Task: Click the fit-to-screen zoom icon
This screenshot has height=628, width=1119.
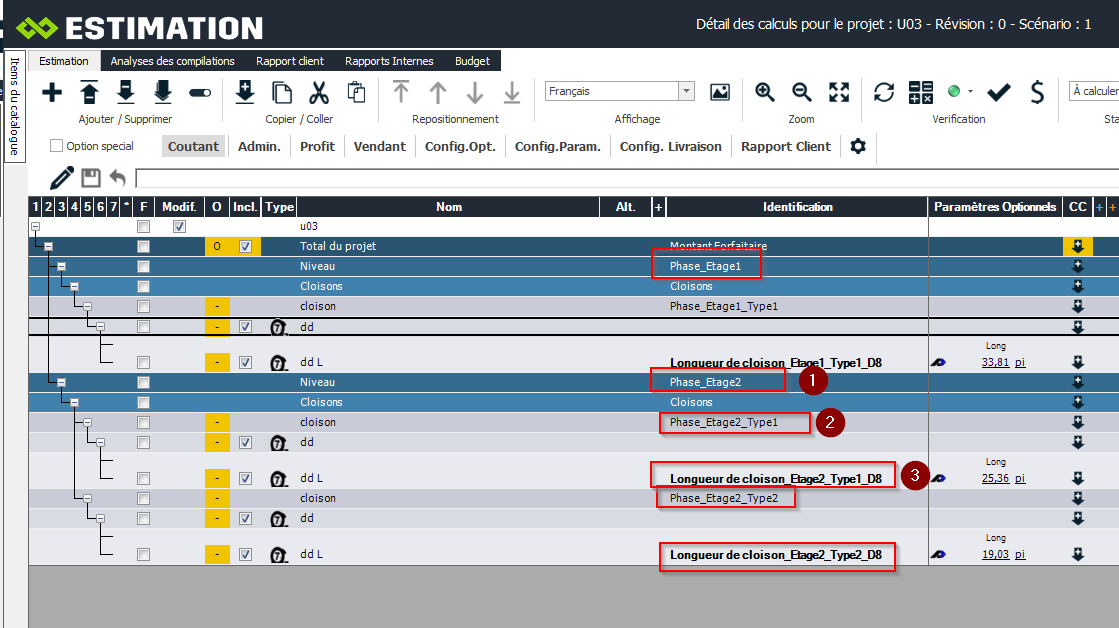Action: pos(839,92)
